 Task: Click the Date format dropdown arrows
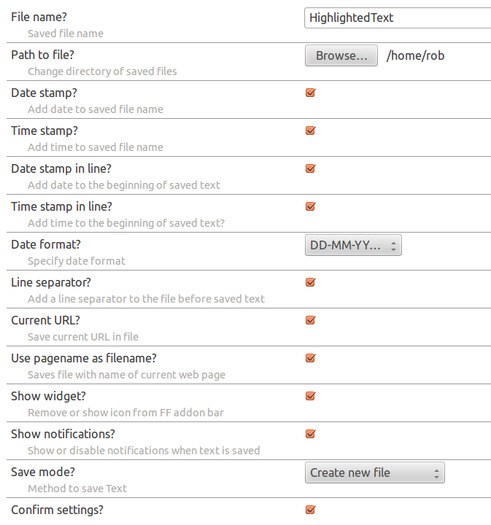394,246
